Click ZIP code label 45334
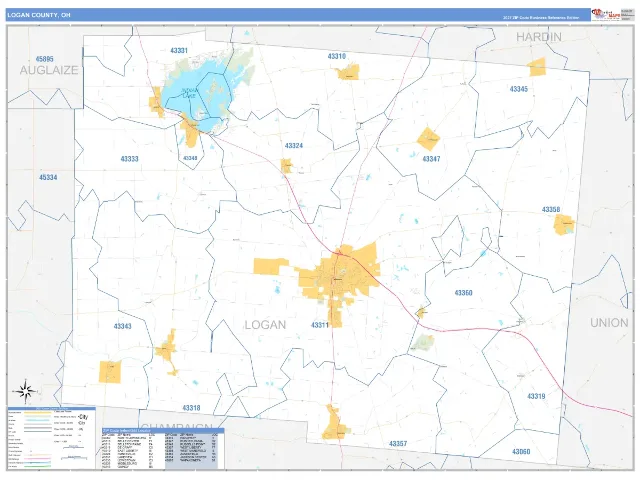Screen dimensions: 640x480 pos(48,178)
